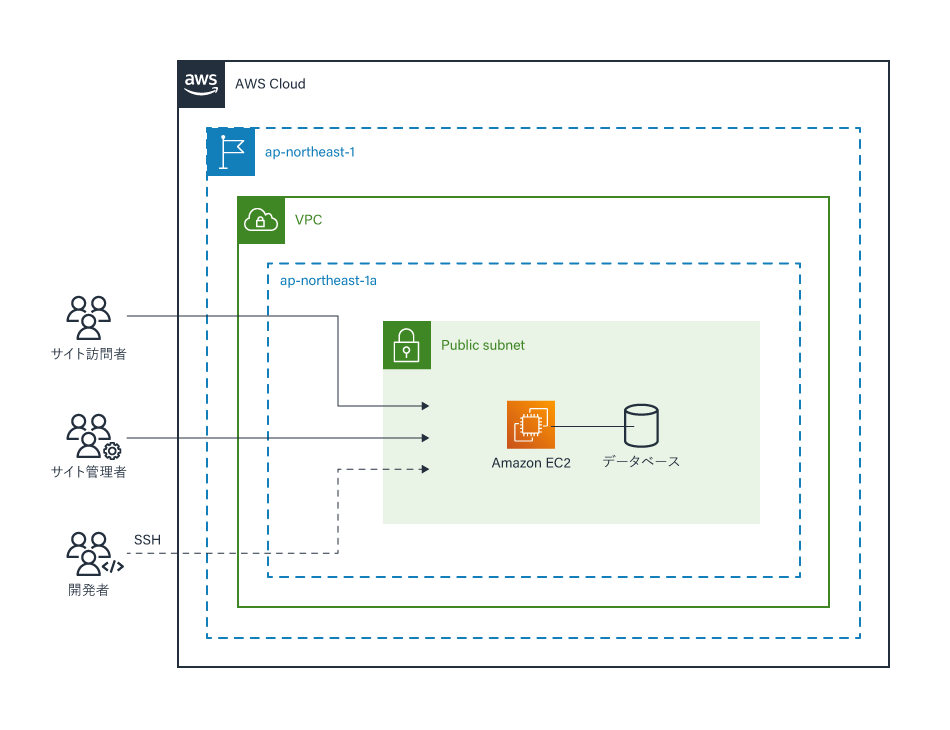This screenshot has width=950, height=730.
Task: Select the サイト訪問者 caption text
Action: (88, 354)
